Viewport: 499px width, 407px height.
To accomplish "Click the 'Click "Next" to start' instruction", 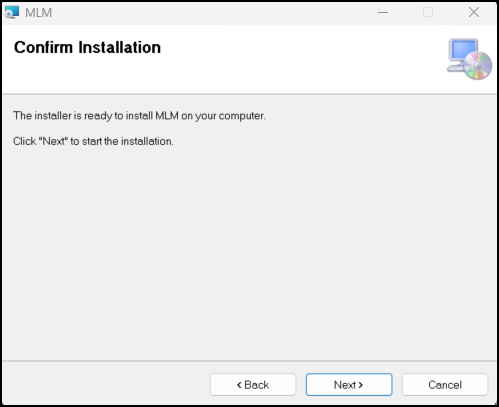I will click(93, 141).
